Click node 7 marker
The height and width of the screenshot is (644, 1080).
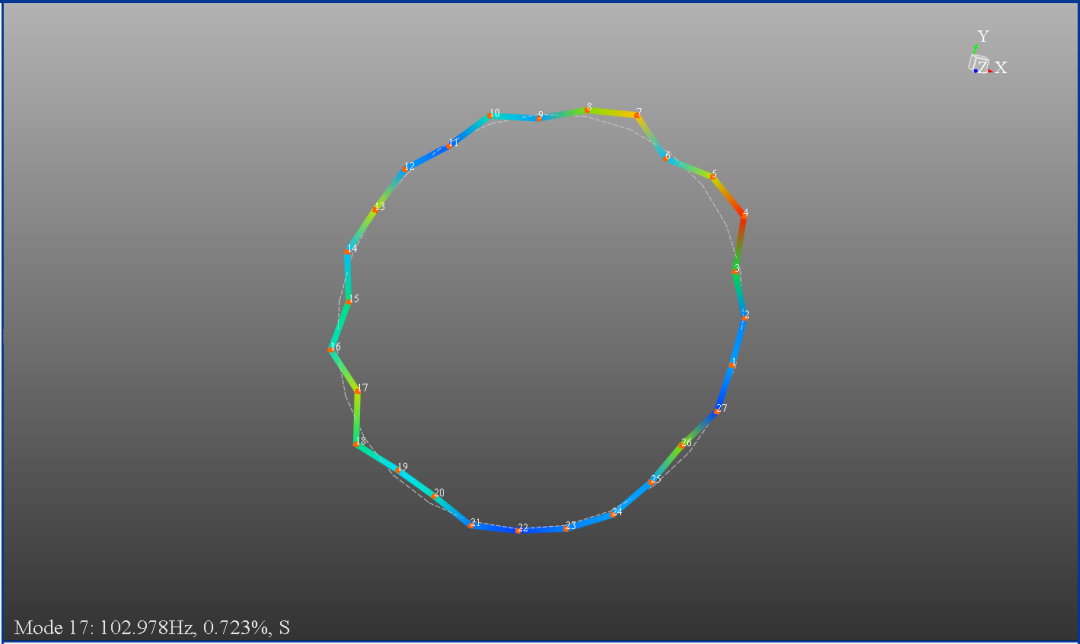[x=637, y=115]
